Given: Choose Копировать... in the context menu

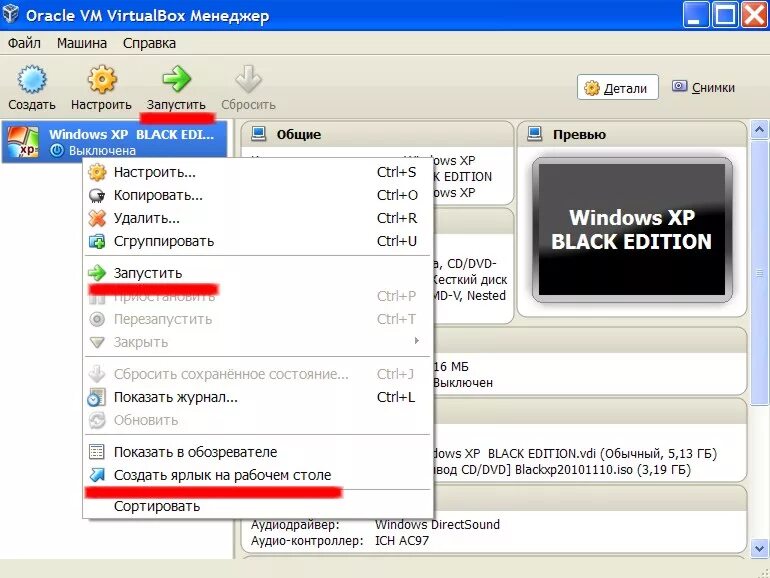Looking at the screenshot, I should pyautogui.click(x=258, y=195).
